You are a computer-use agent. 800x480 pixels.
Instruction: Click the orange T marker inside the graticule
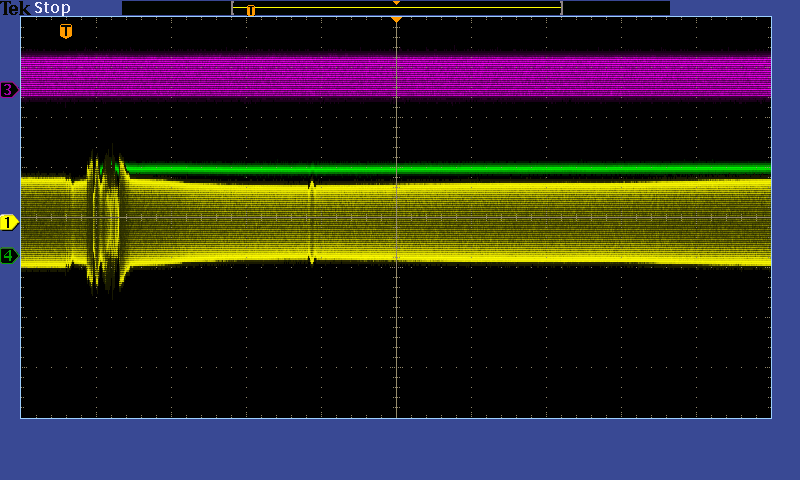[x=66, y=32]
